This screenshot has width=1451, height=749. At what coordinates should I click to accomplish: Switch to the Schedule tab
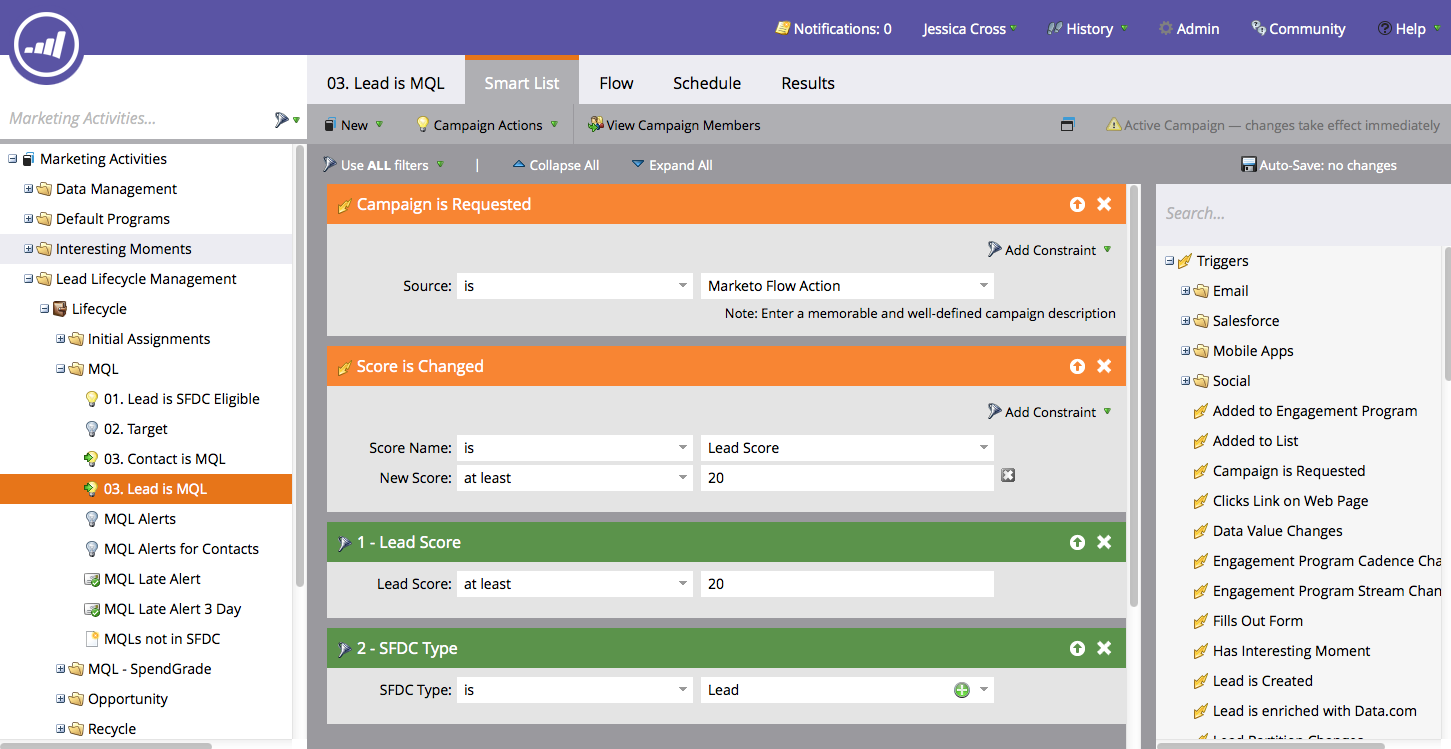pos(707,83)
